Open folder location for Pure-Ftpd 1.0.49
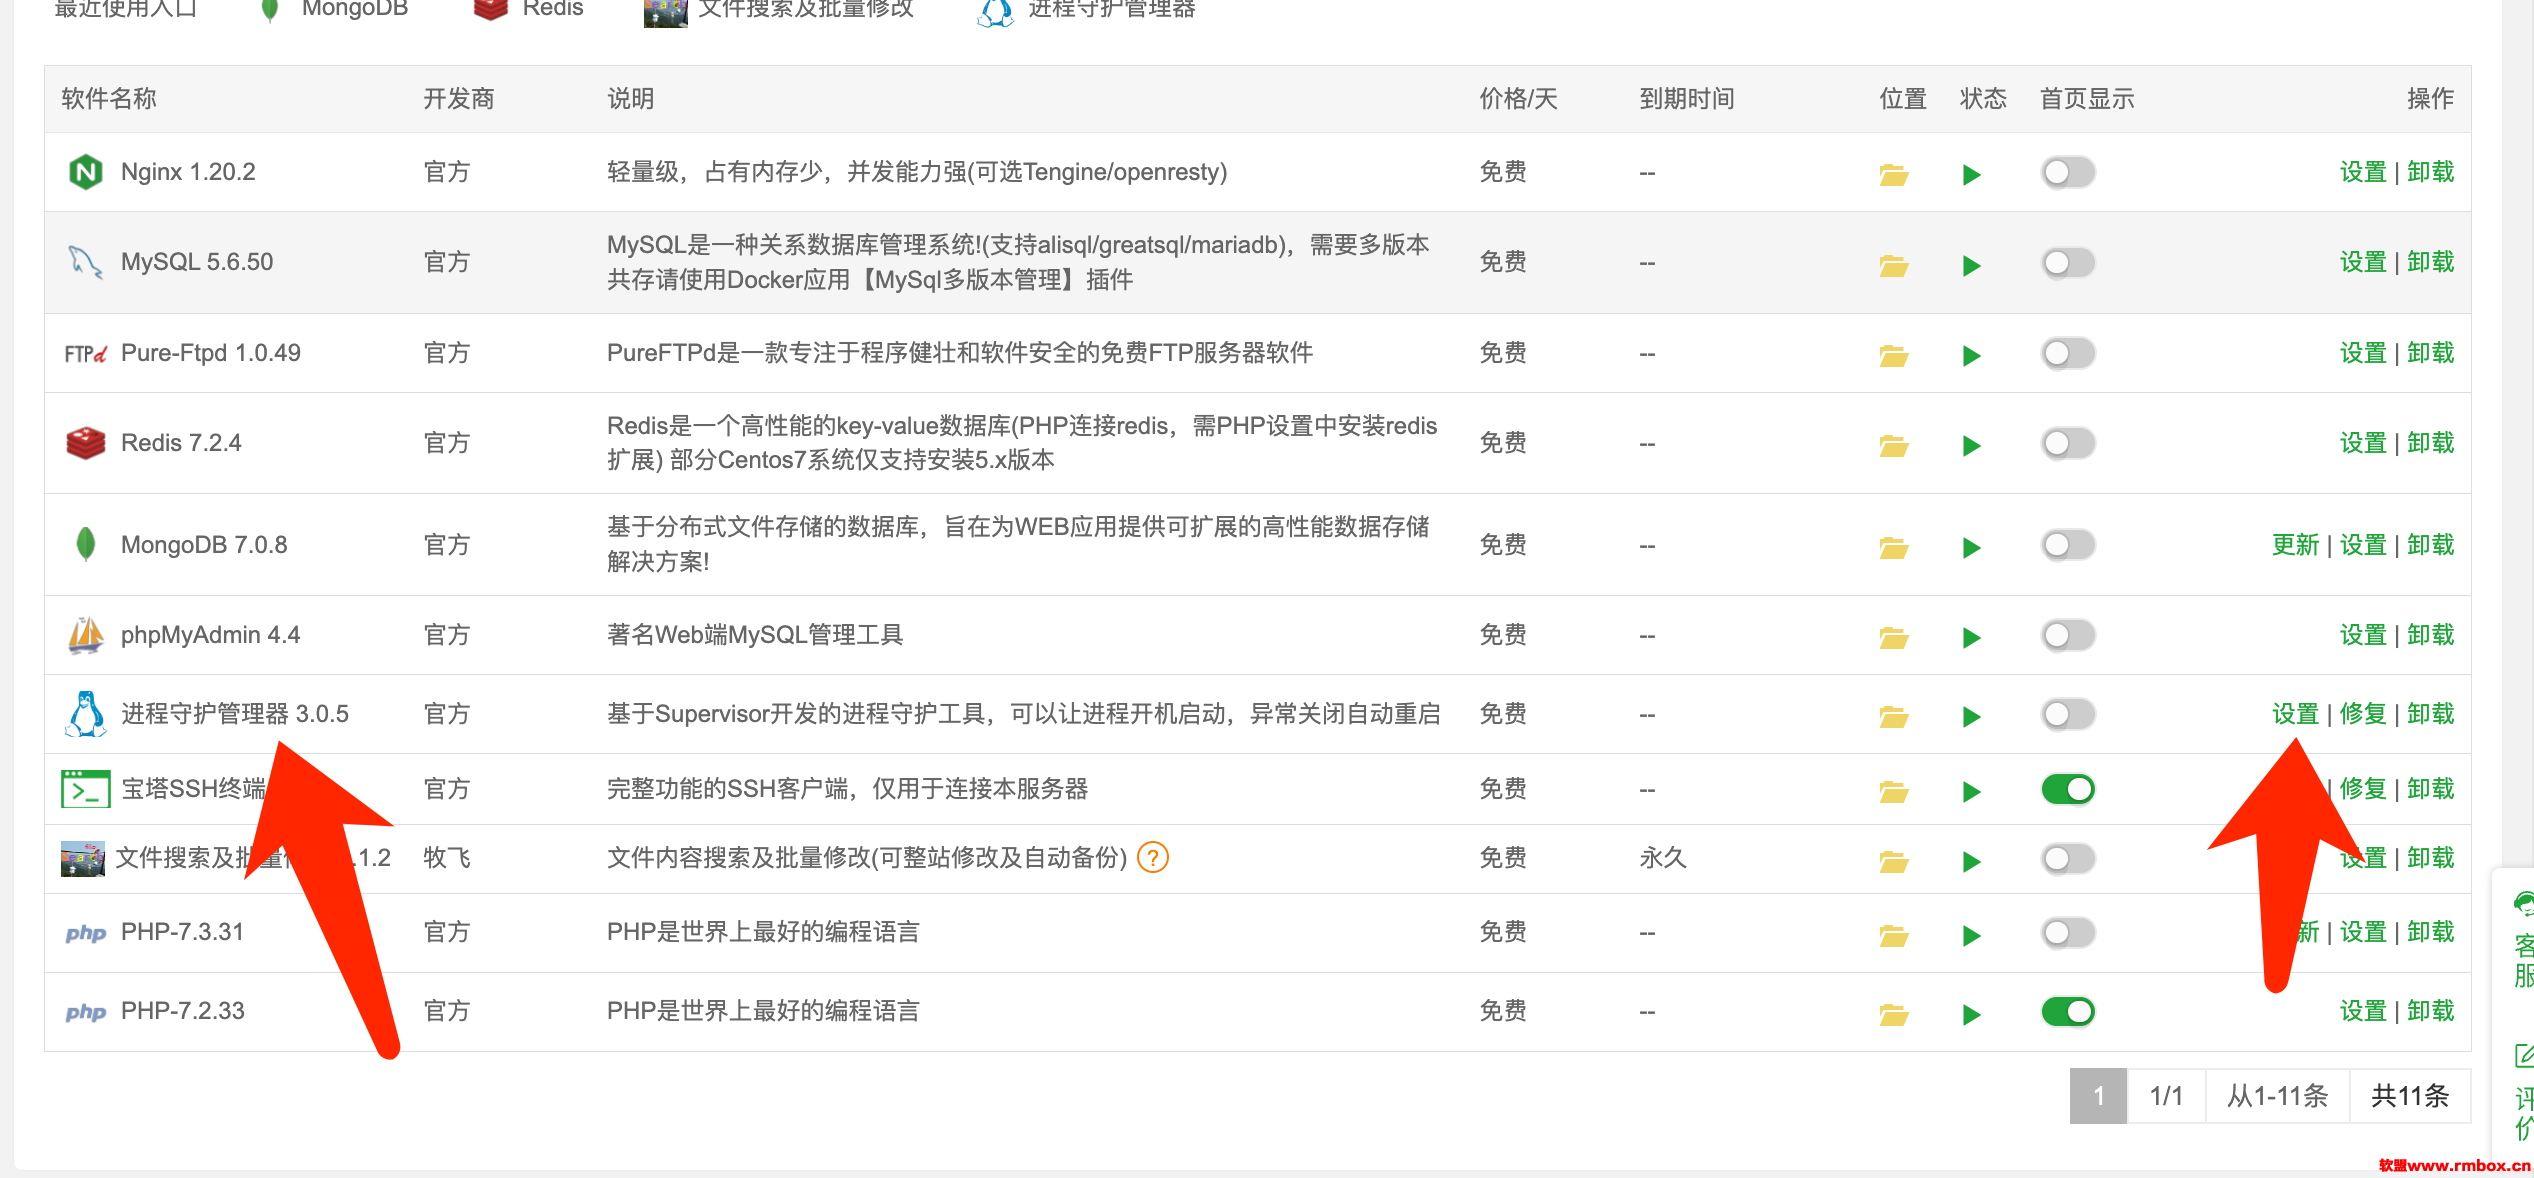The height and width of the screenshot is (1178, 2534). (x=1894, y=356)
